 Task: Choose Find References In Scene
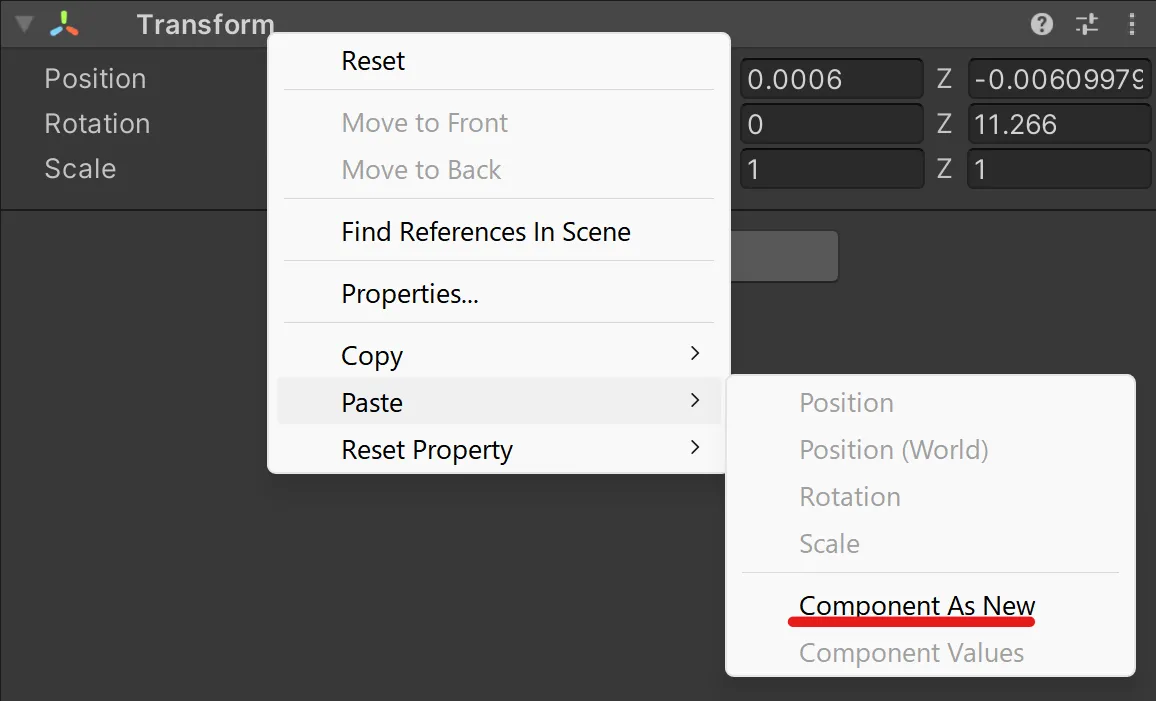[x=499, y=232]
